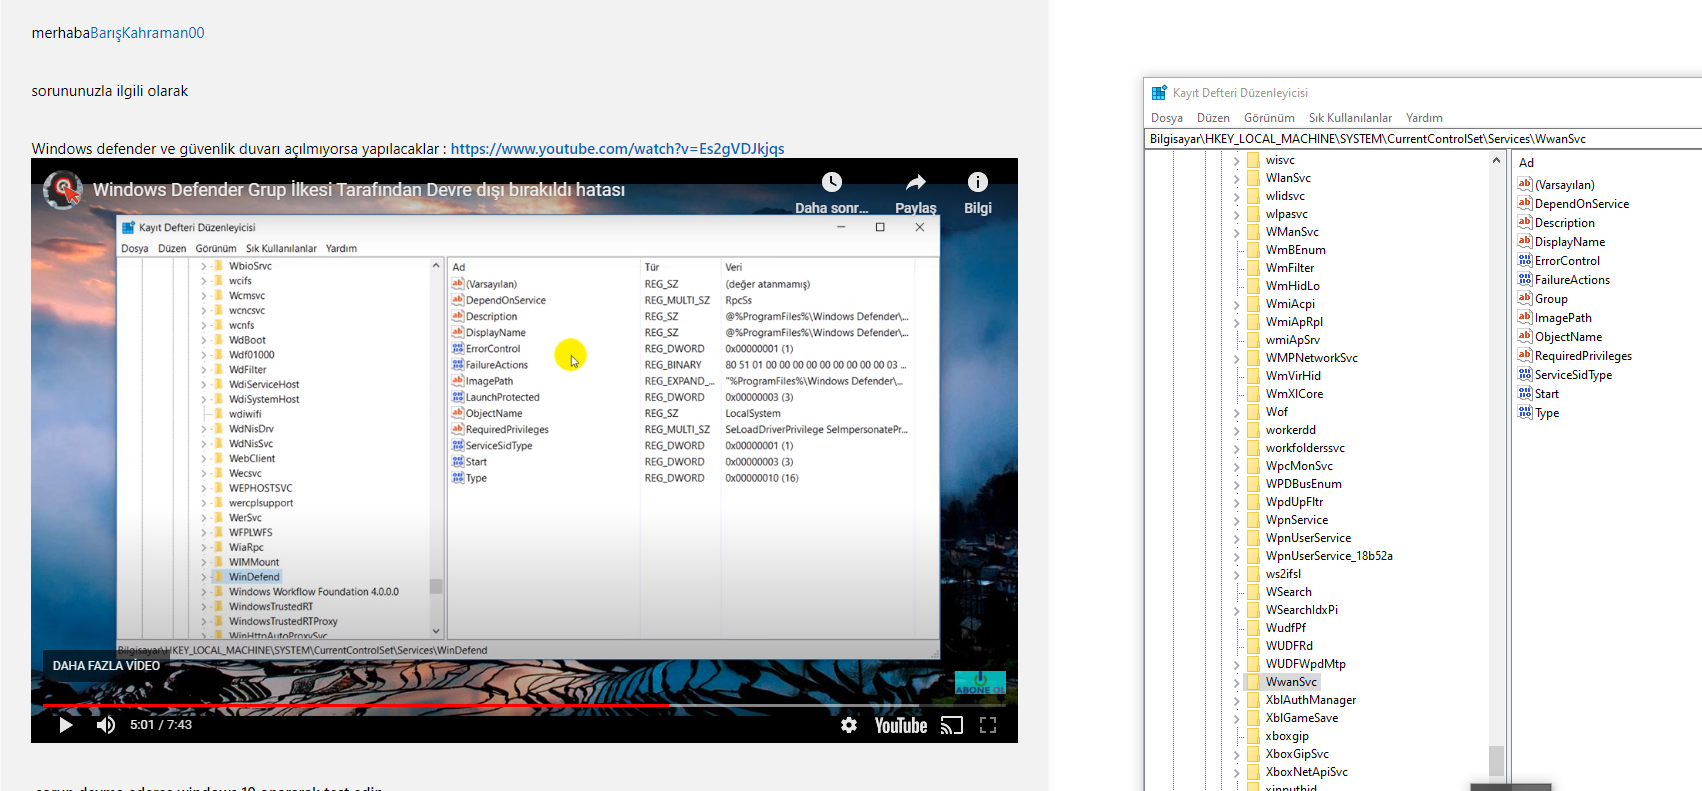Open Sık Kullanılanlar menu in right Registry Editor
The width and height of the screenshot is (1702, 791).
pyautogui.click(x=1350, y=118)
